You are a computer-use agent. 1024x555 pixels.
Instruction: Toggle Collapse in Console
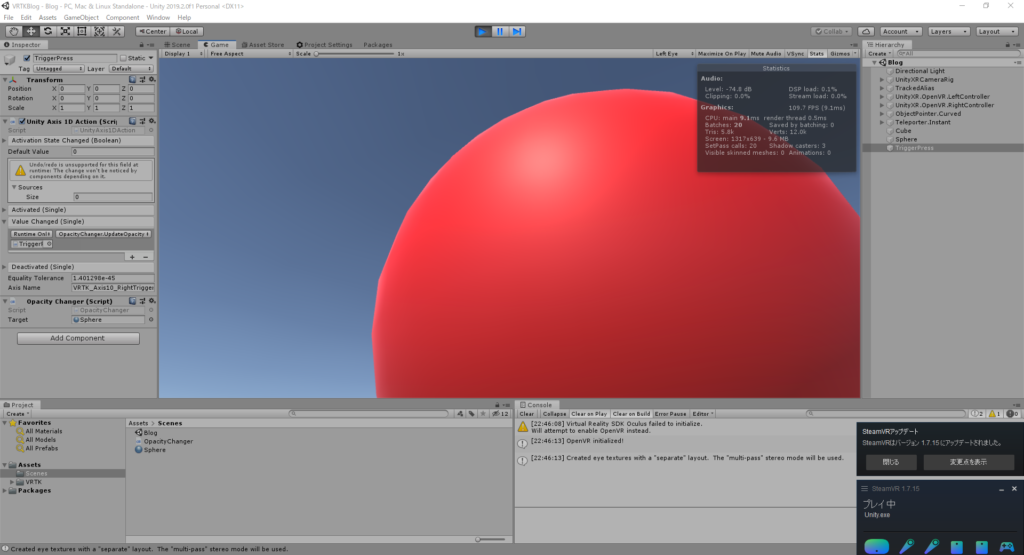[554, 414]
